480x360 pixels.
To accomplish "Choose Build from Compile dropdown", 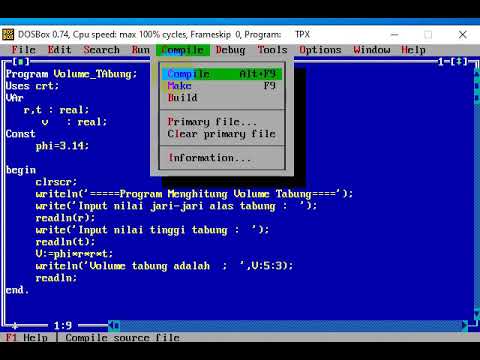I will pos(222,98).
